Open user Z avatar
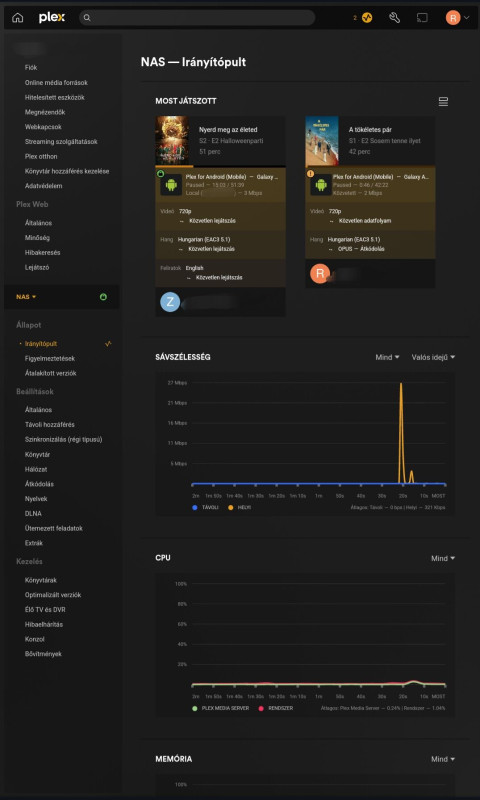The image size is (480, 800). tap(170, 302)
